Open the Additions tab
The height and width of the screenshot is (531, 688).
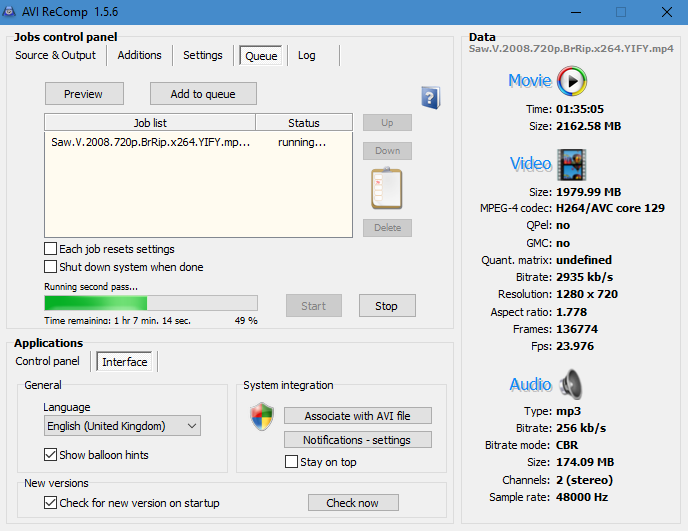[x=140, y=55]
